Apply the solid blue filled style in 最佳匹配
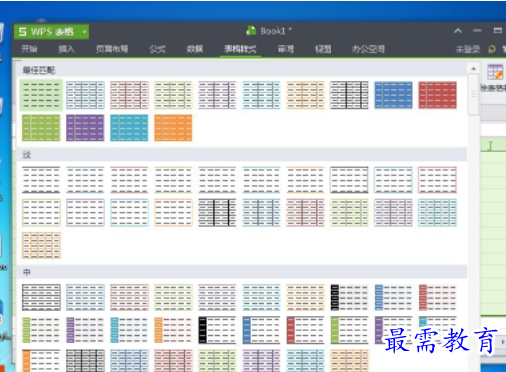The image size is (506, 372). pos(393,95)
